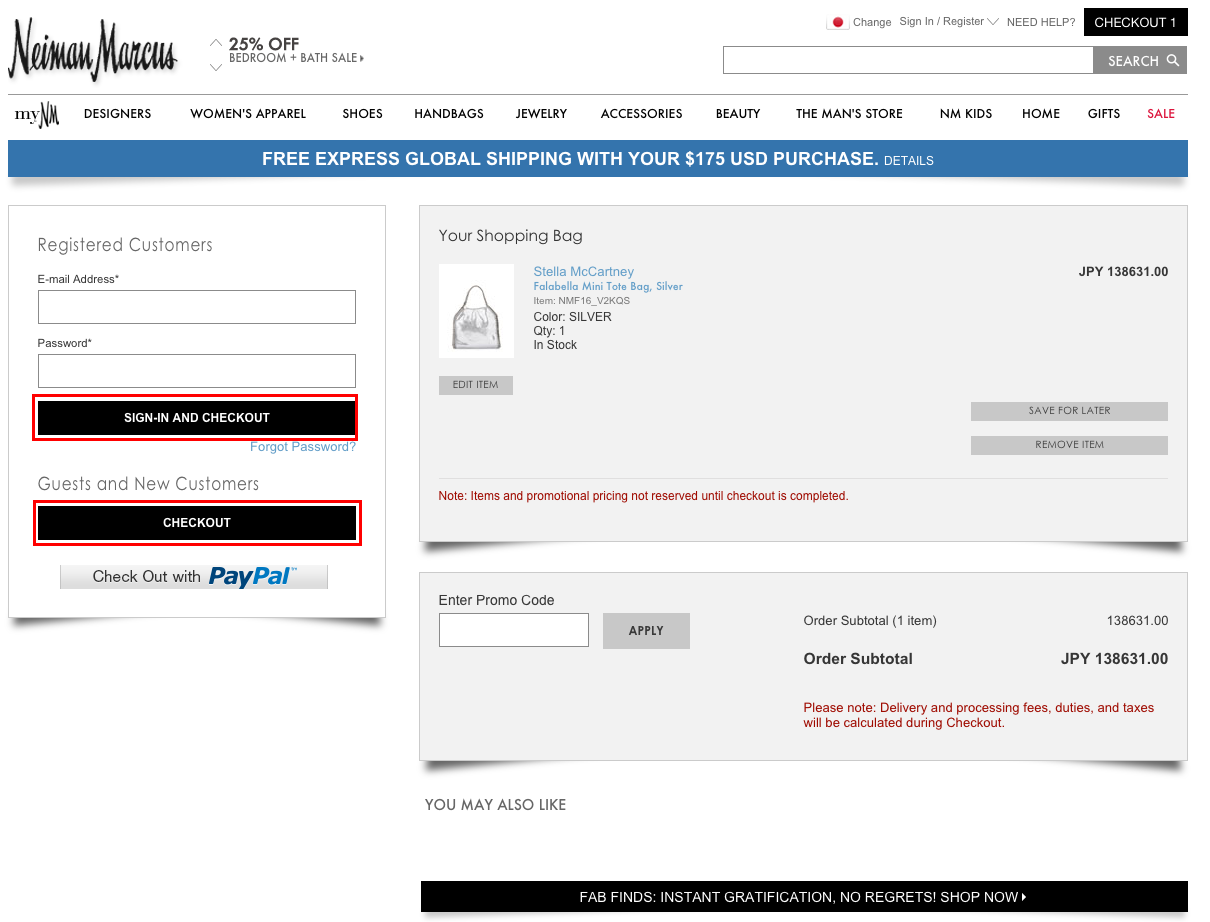The height and width of the screenshot is (922, 1210).
Task: Open the Sign In / Register dropdown
Action: tap(948, 21)
